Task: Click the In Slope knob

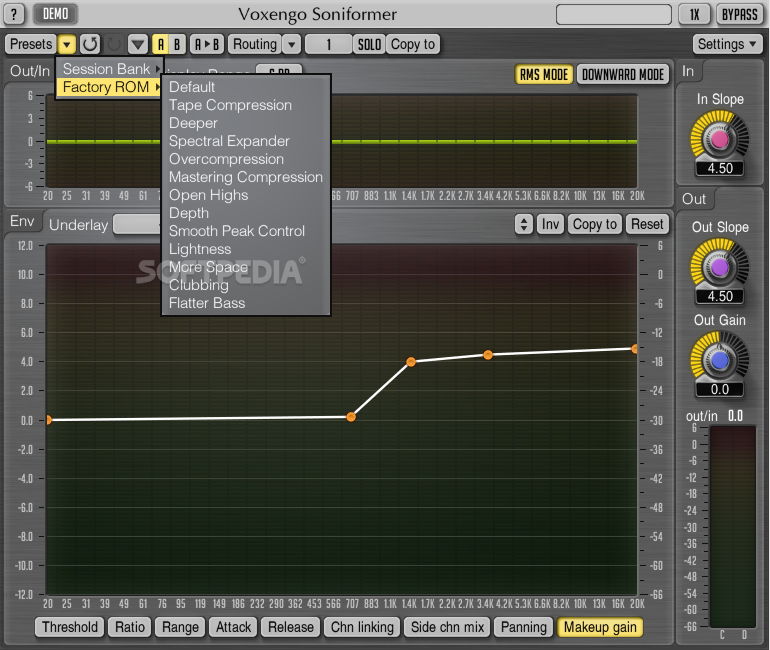Action: (720, 139)
